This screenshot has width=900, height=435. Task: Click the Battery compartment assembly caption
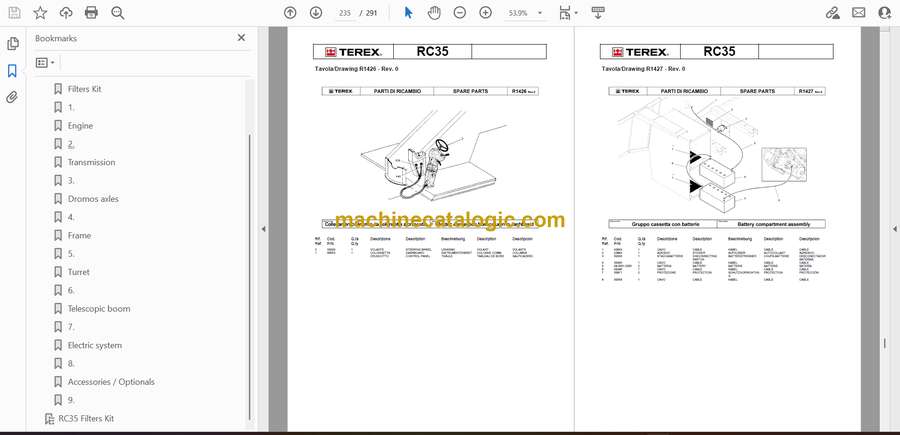[x=773, y=224]
